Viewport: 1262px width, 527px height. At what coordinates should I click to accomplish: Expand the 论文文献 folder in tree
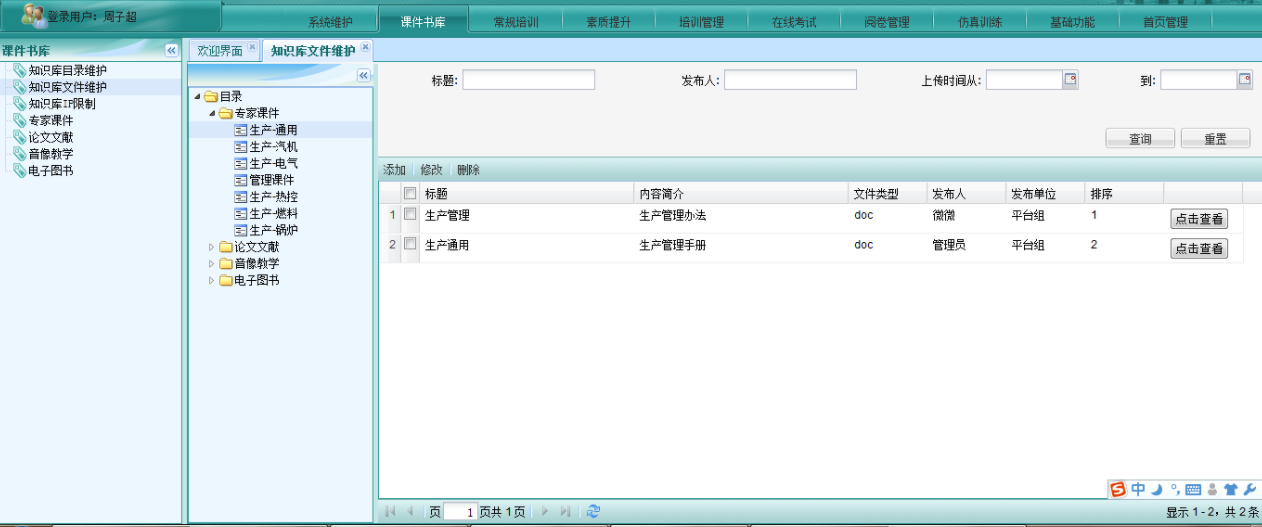212,247
